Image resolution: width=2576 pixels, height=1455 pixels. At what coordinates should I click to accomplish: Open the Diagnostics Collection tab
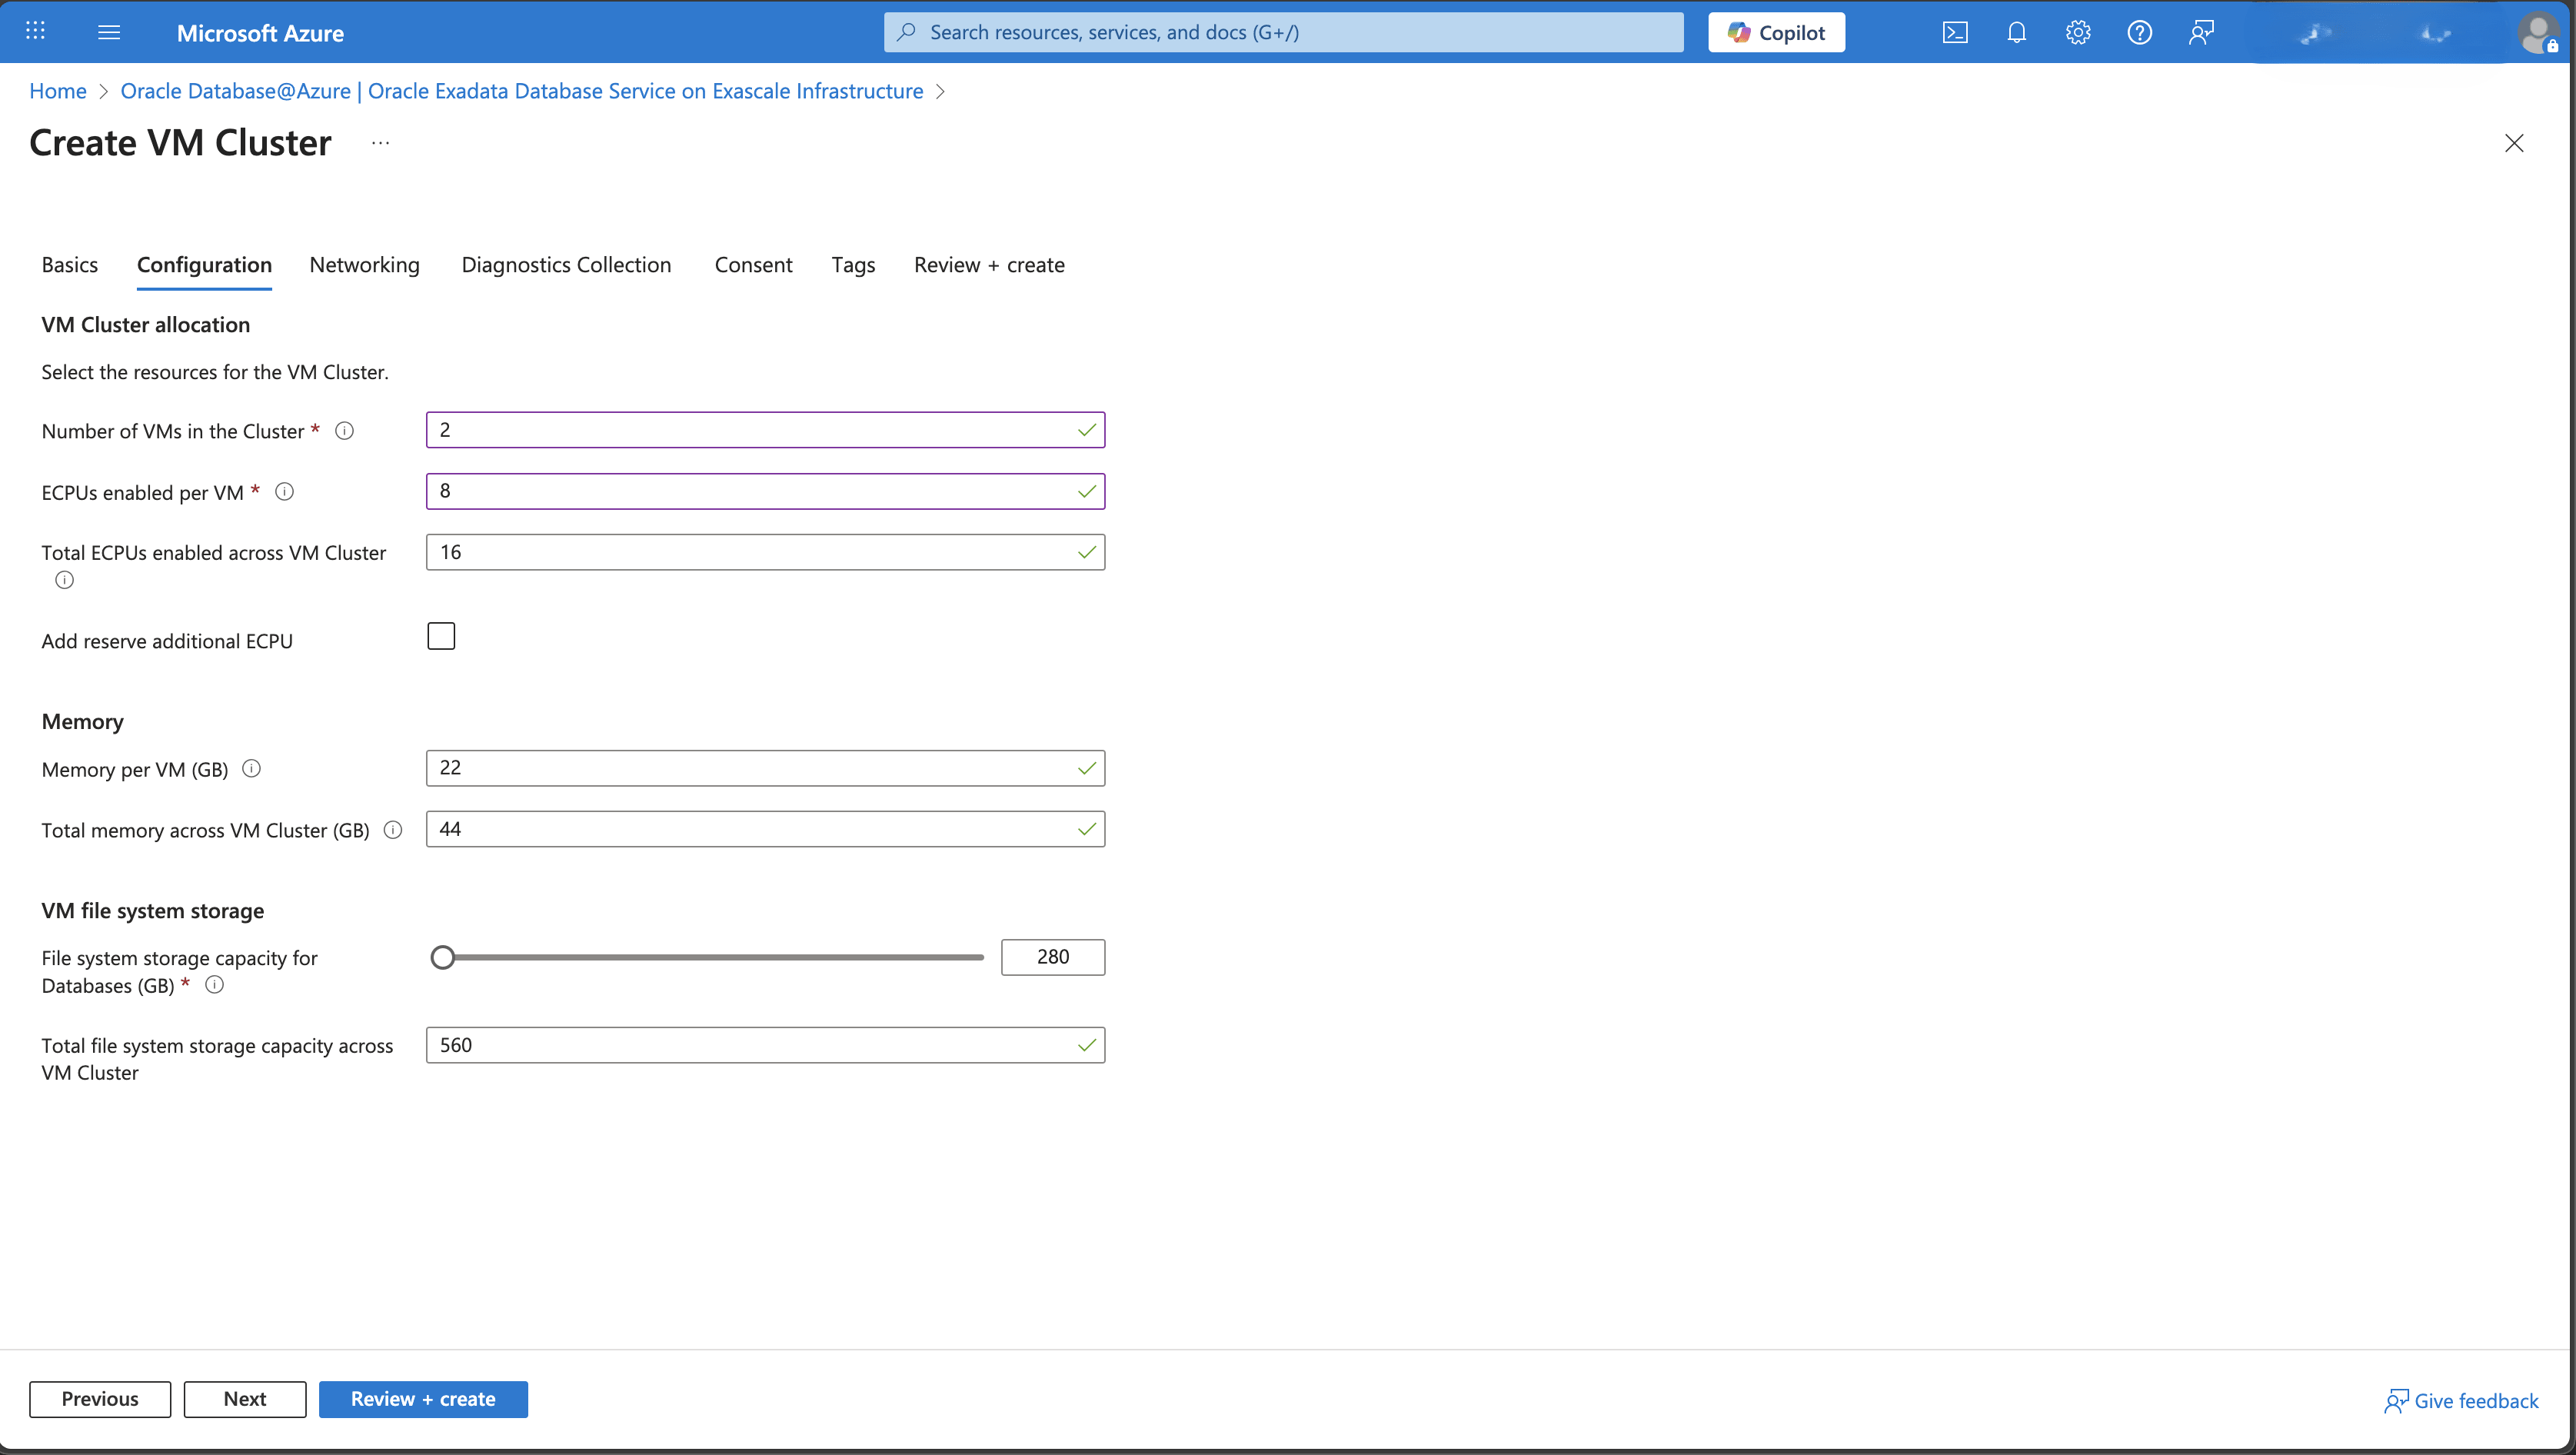tap(566, 264)
